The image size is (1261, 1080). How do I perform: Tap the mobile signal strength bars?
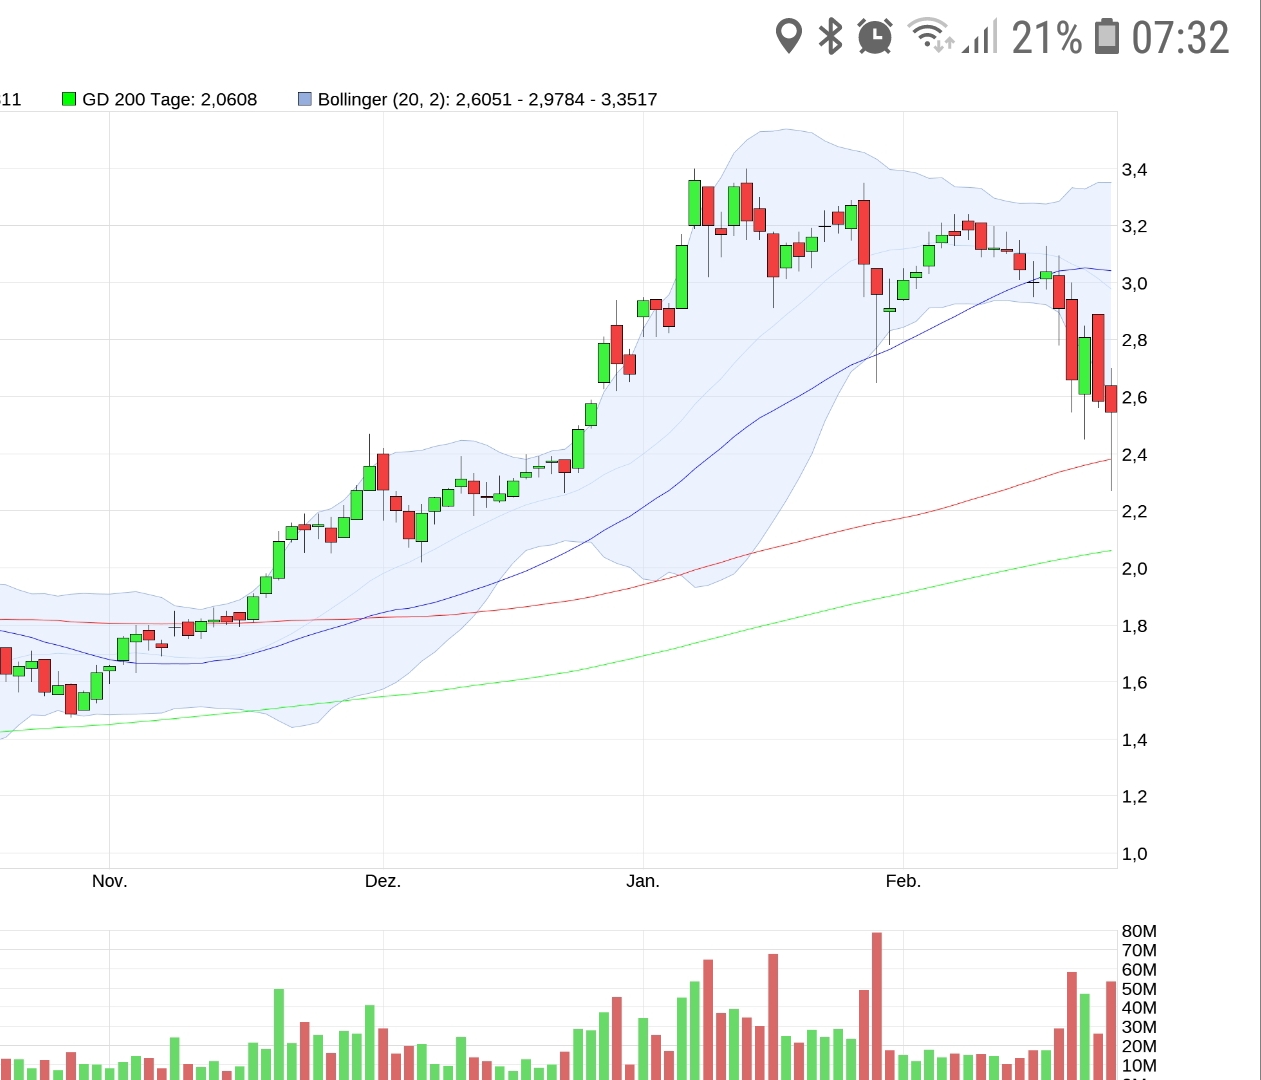coord(981,38)
